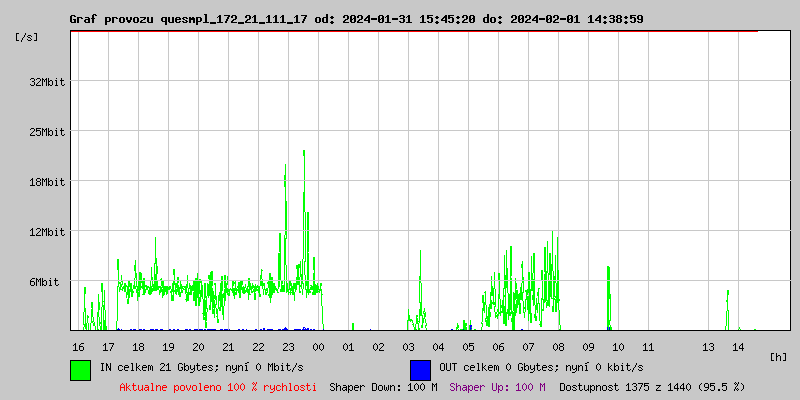This screenshot has width=800, height=400.
Task: Click the 'Dostupnost 1375 z 1440' text
Action: coord(652,387)
